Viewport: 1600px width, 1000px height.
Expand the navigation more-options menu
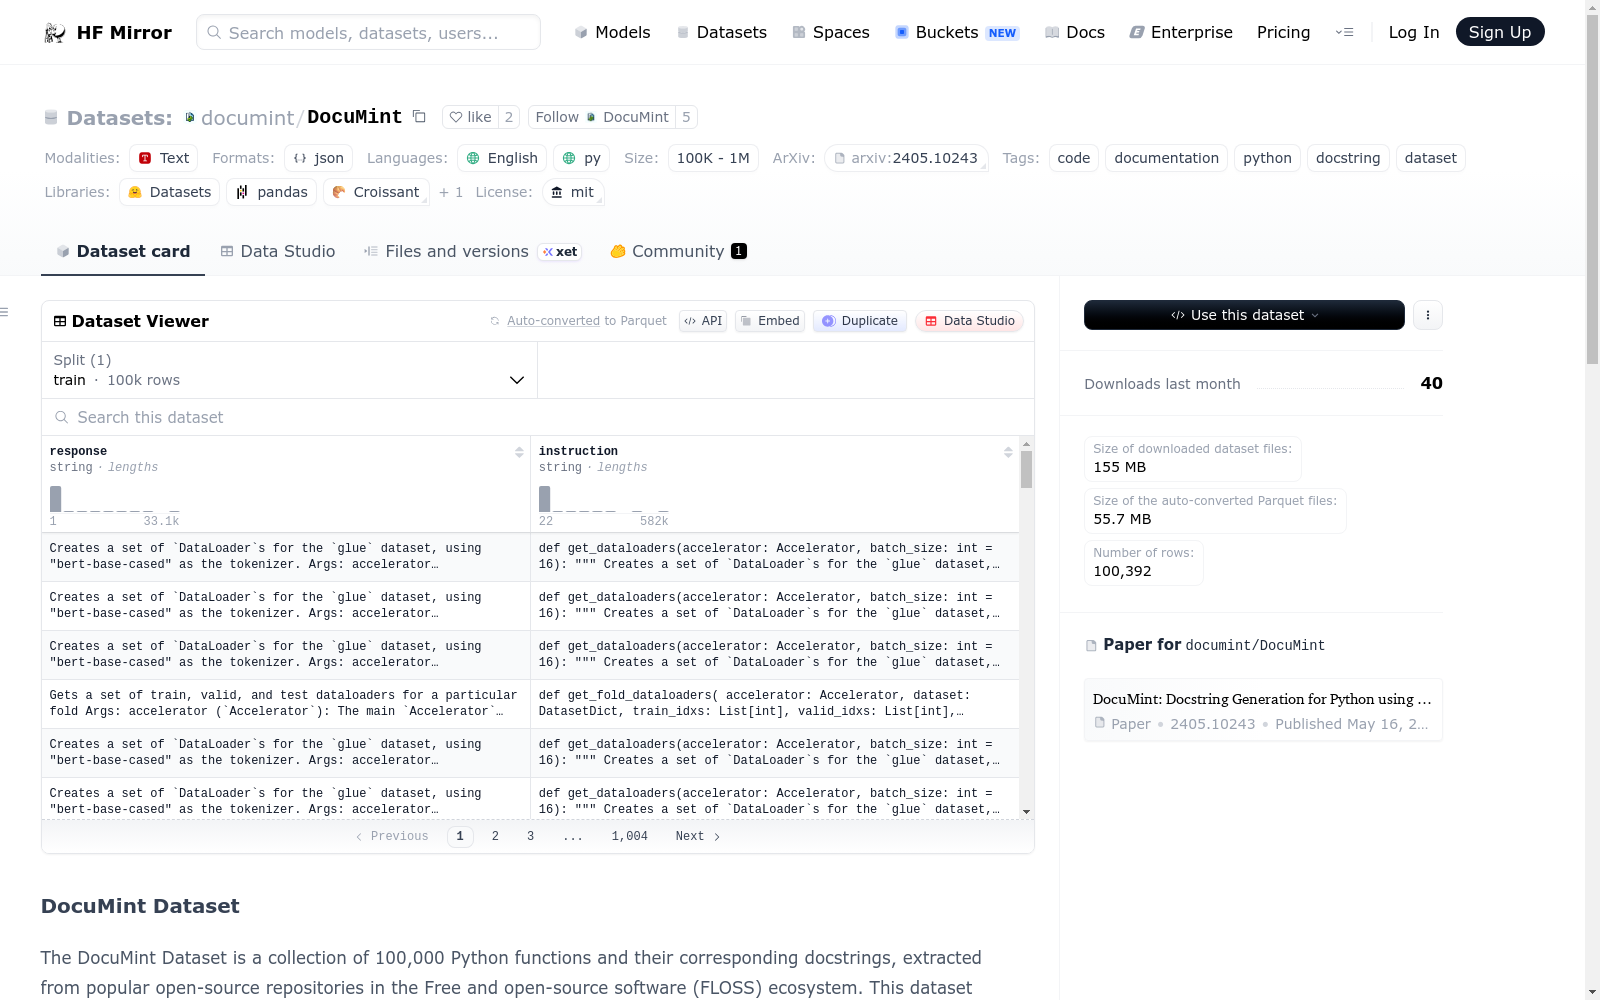click(x=1344, y=32)
